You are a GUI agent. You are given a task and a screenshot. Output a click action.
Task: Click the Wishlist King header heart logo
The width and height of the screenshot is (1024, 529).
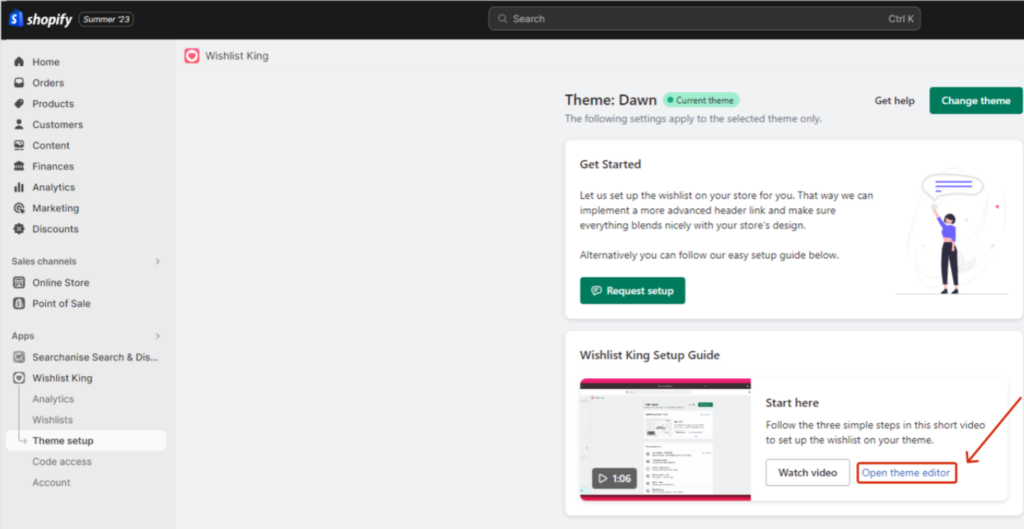coord(191,56)
